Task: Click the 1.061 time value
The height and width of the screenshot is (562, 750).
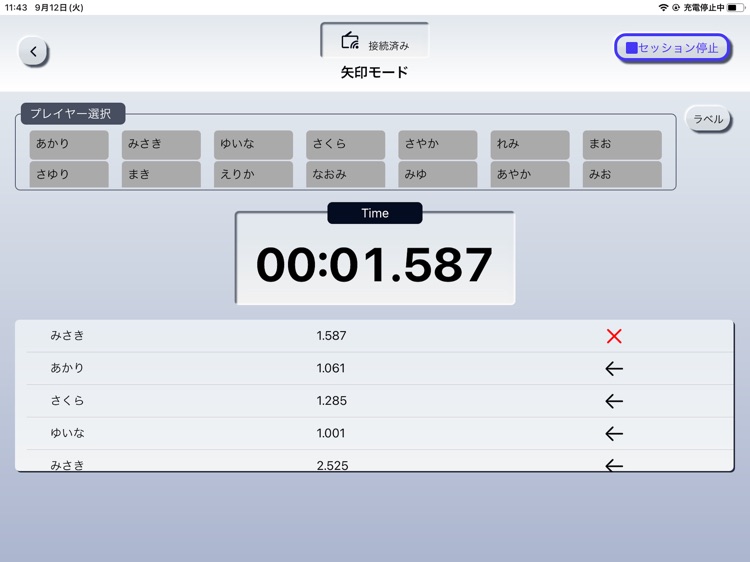Action: 331,368
